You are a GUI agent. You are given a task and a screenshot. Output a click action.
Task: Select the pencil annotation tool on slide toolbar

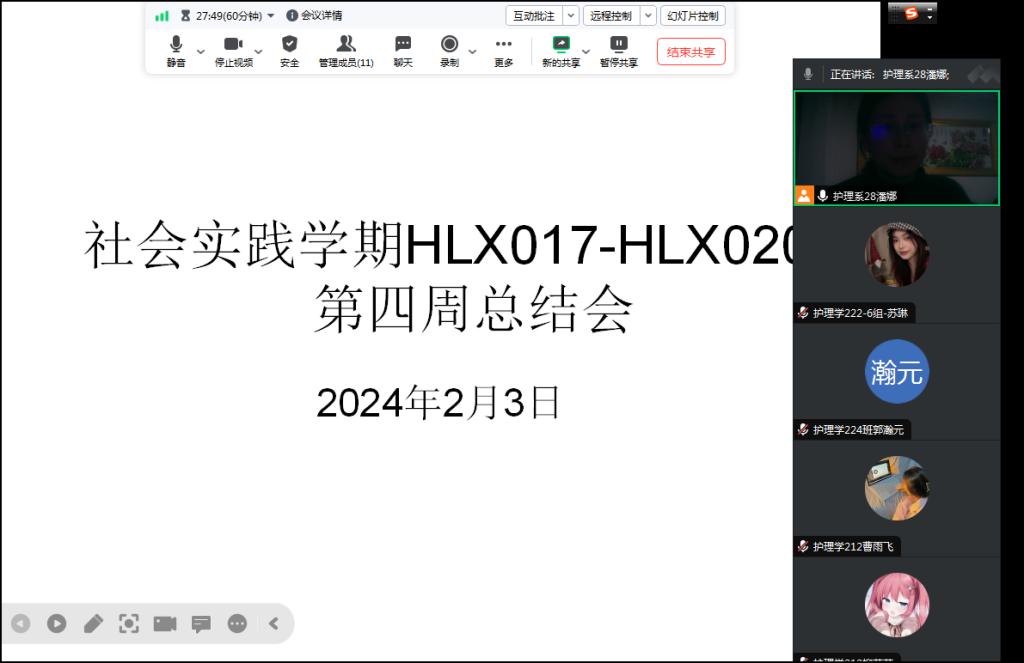point(93,624)
